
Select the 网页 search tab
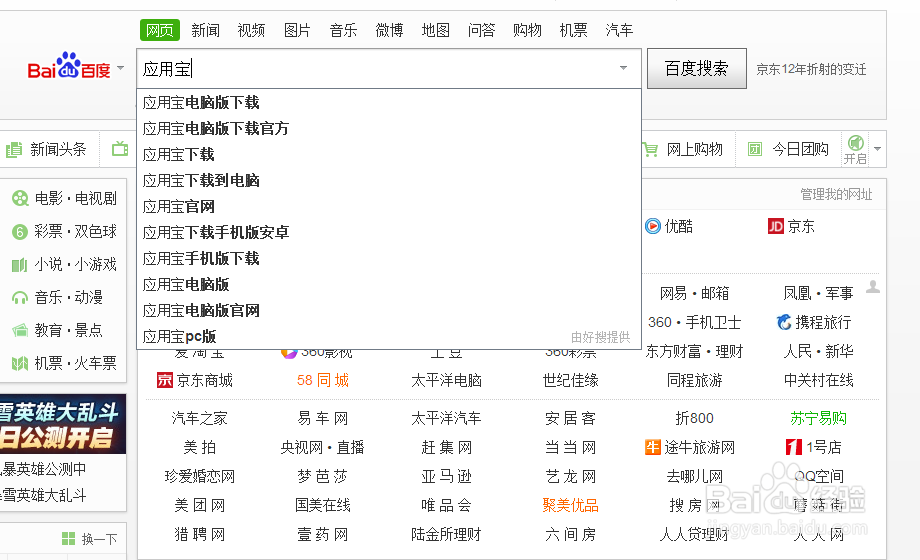pos(160,30)
